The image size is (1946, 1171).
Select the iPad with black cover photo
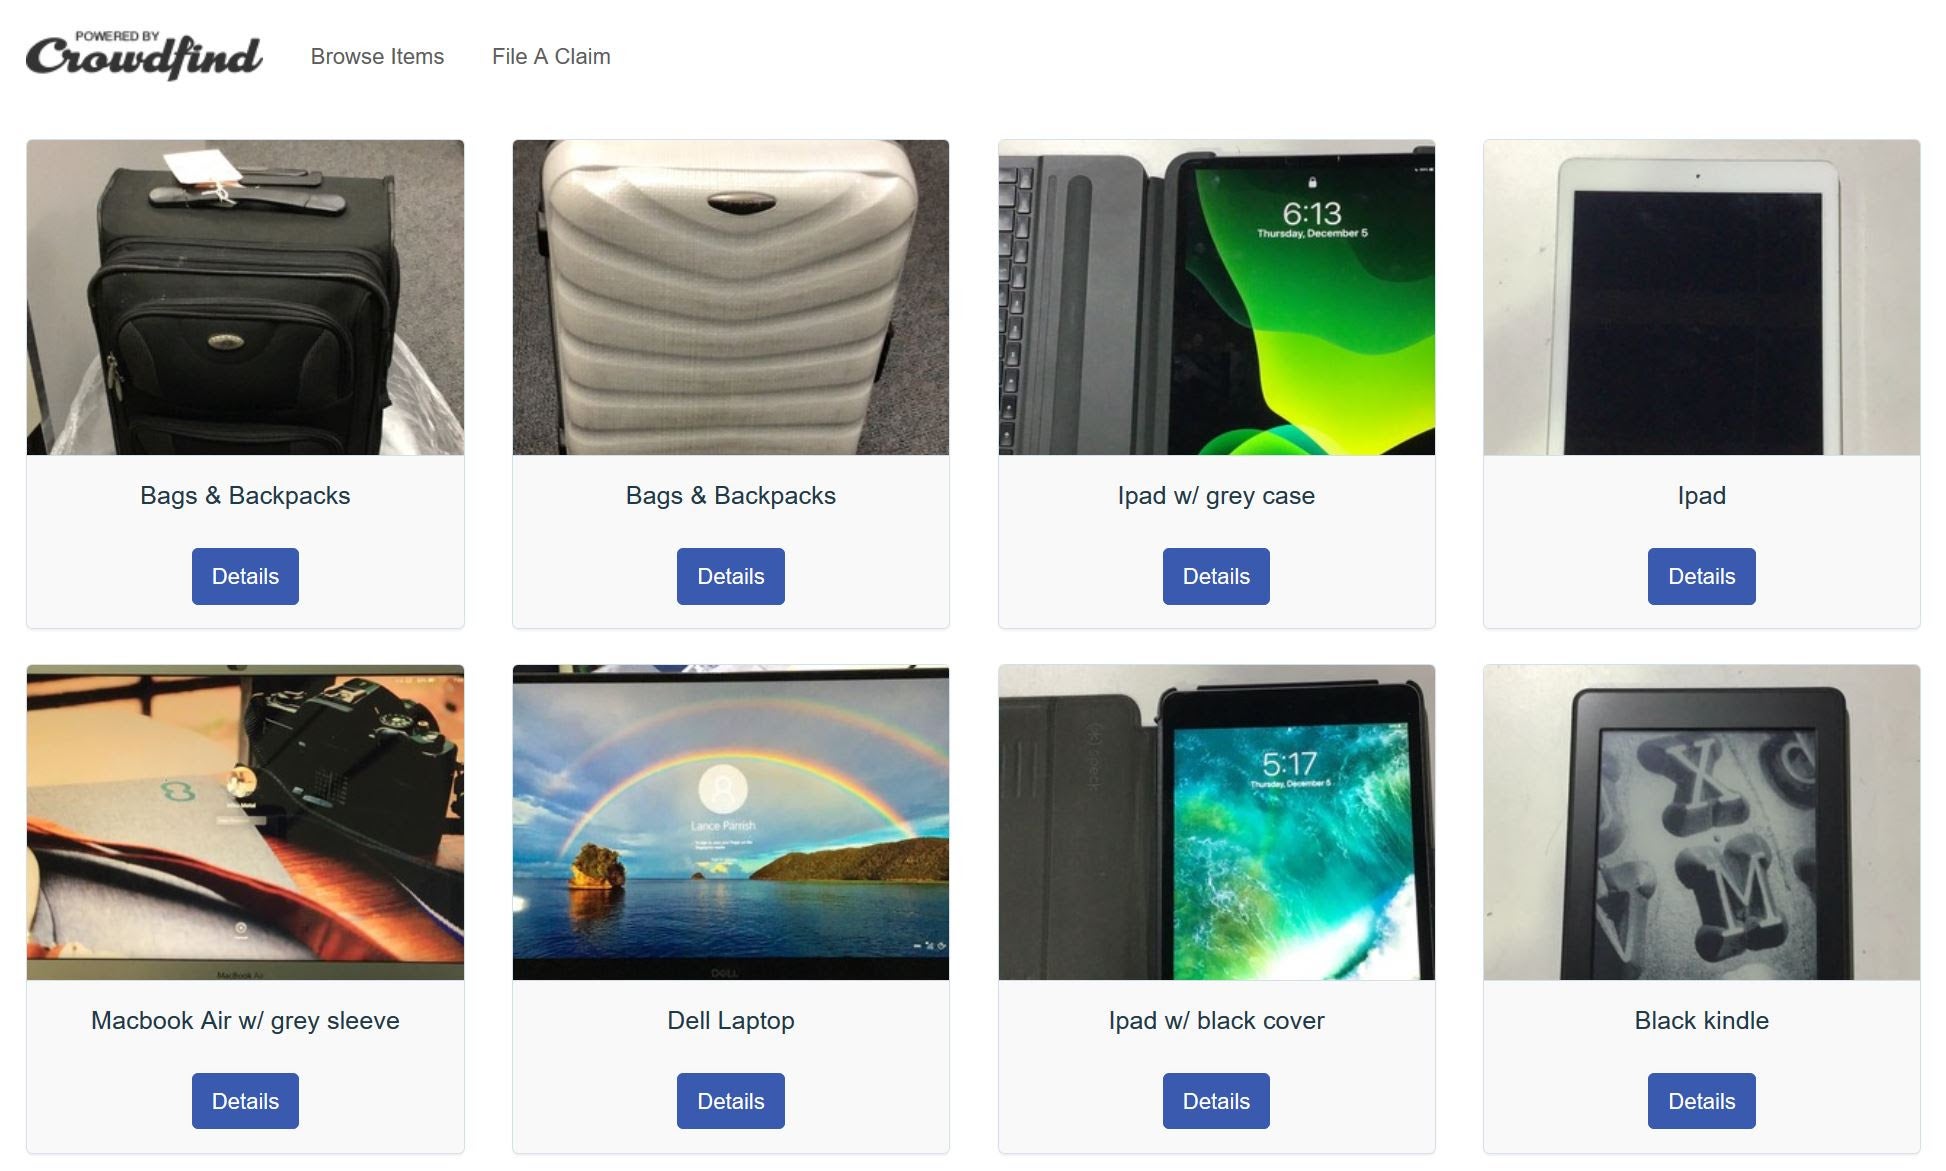click(1216, 822)
